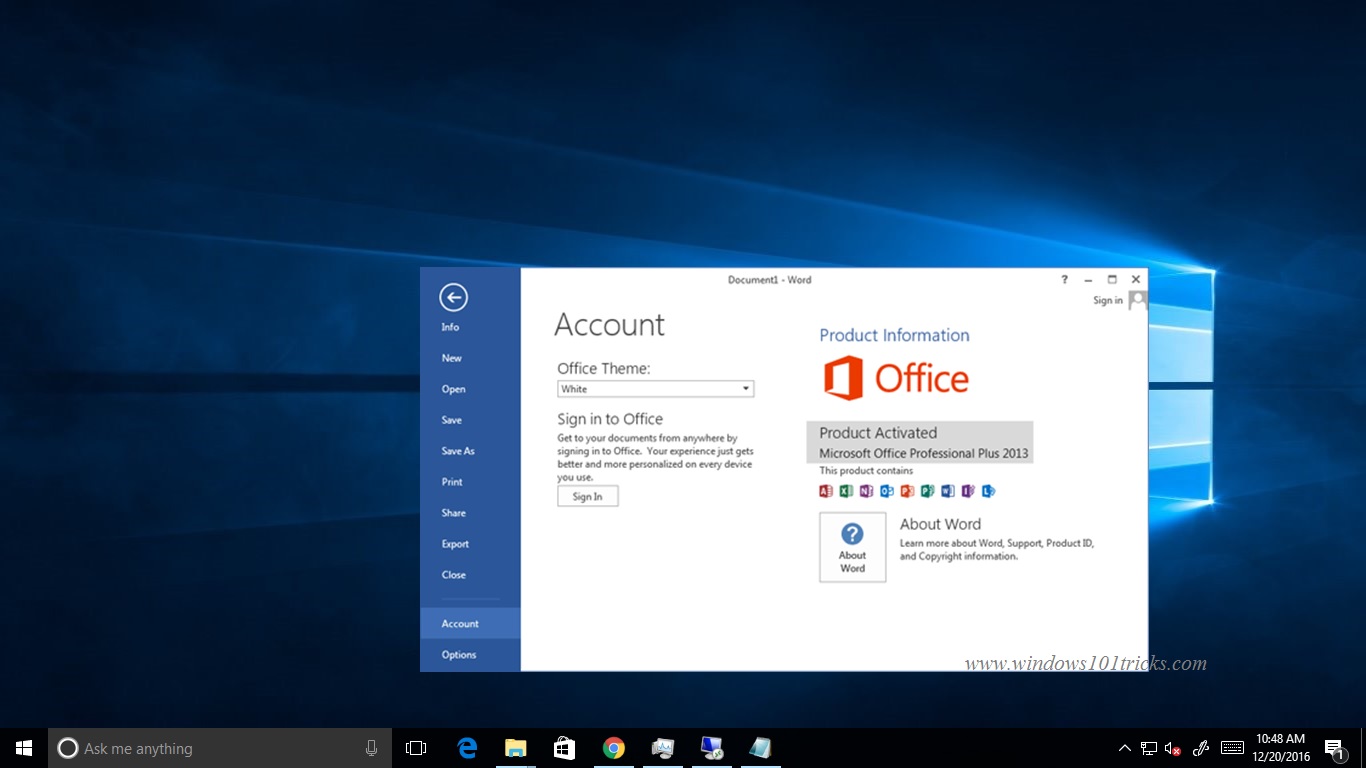Image resolution: width=1366 pixels, height=768 pixels.
Task: Click the Access icon under product contents
Action: point(826,491)
